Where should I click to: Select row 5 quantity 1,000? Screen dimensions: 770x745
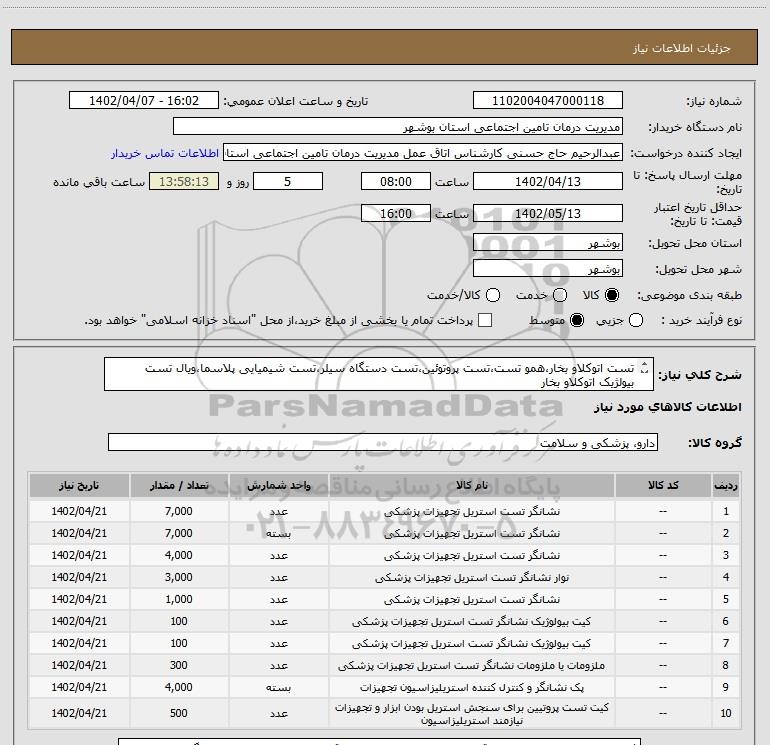pos(179,599)
